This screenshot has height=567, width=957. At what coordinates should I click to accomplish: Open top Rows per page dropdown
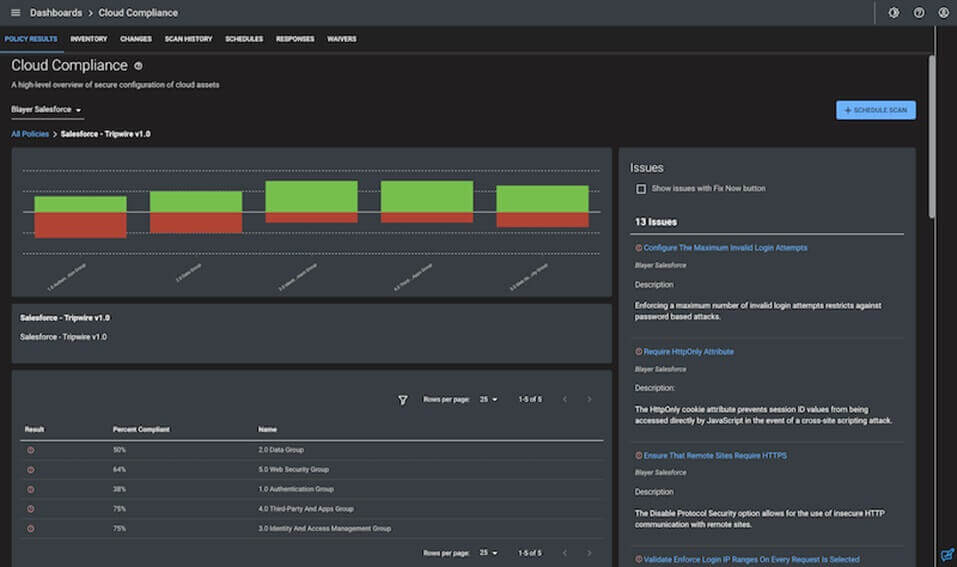coord(488,400)
